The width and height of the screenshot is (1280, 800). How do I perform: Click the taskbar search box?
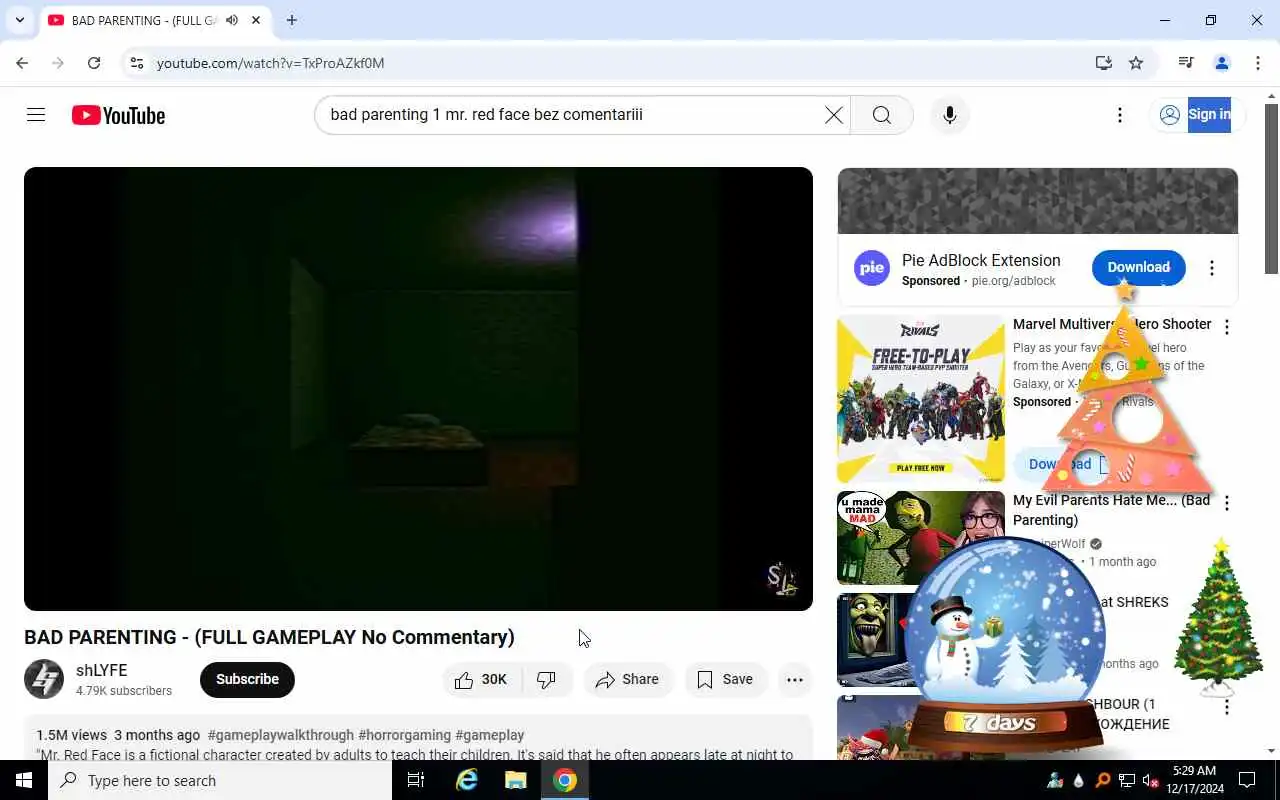tap(220, 780)
